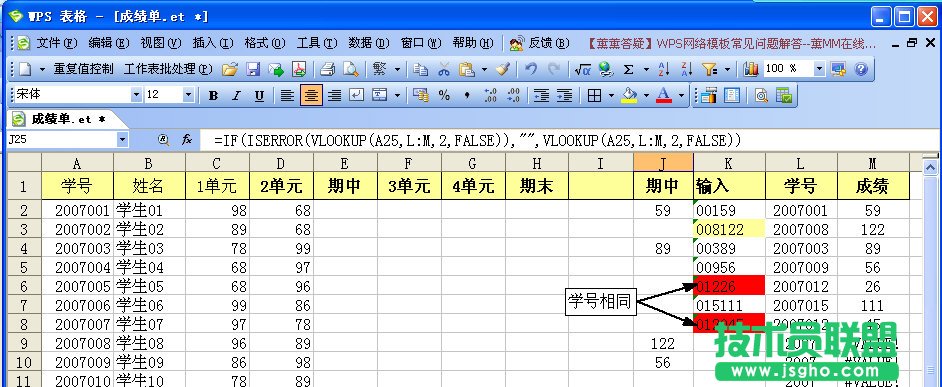The height and width of the screenshot is (387, 942).
Task: Open the 数据(D) menu
Action: [368, 43]
